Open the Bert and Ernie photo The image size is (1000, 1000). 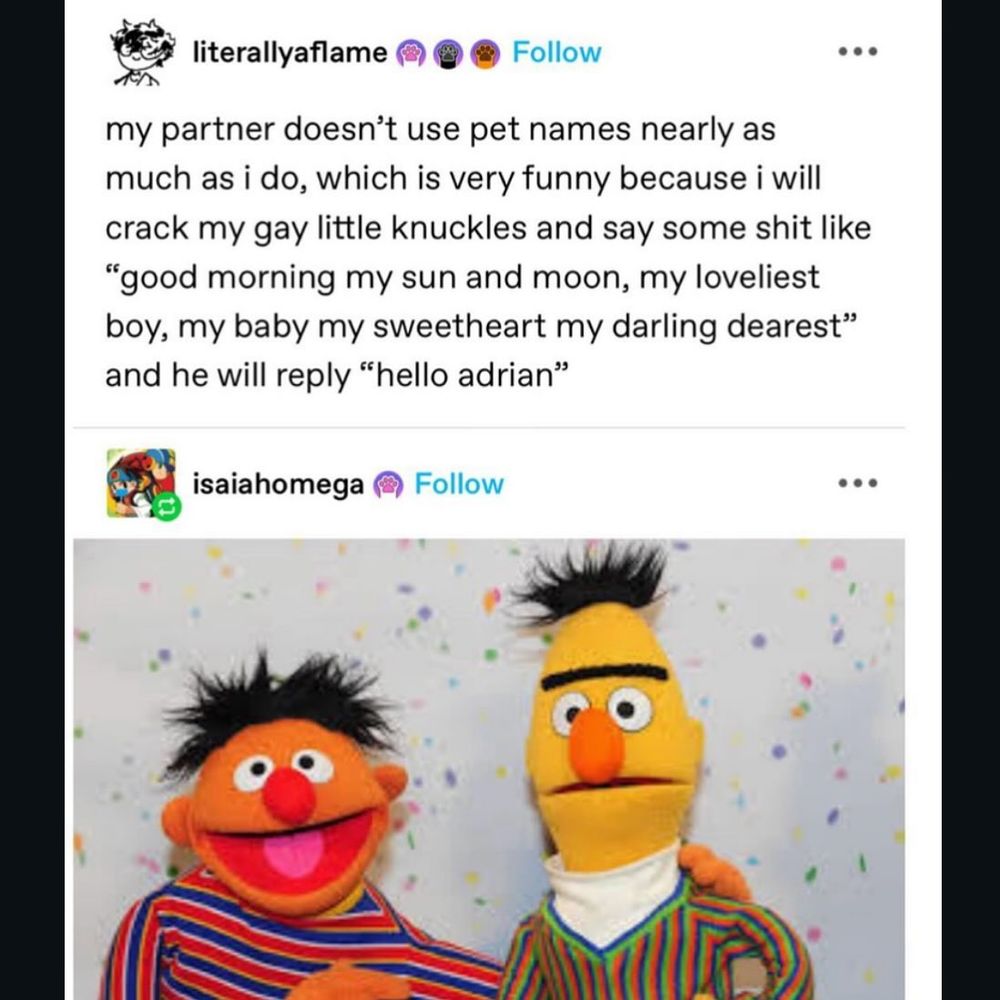(500, 770)
